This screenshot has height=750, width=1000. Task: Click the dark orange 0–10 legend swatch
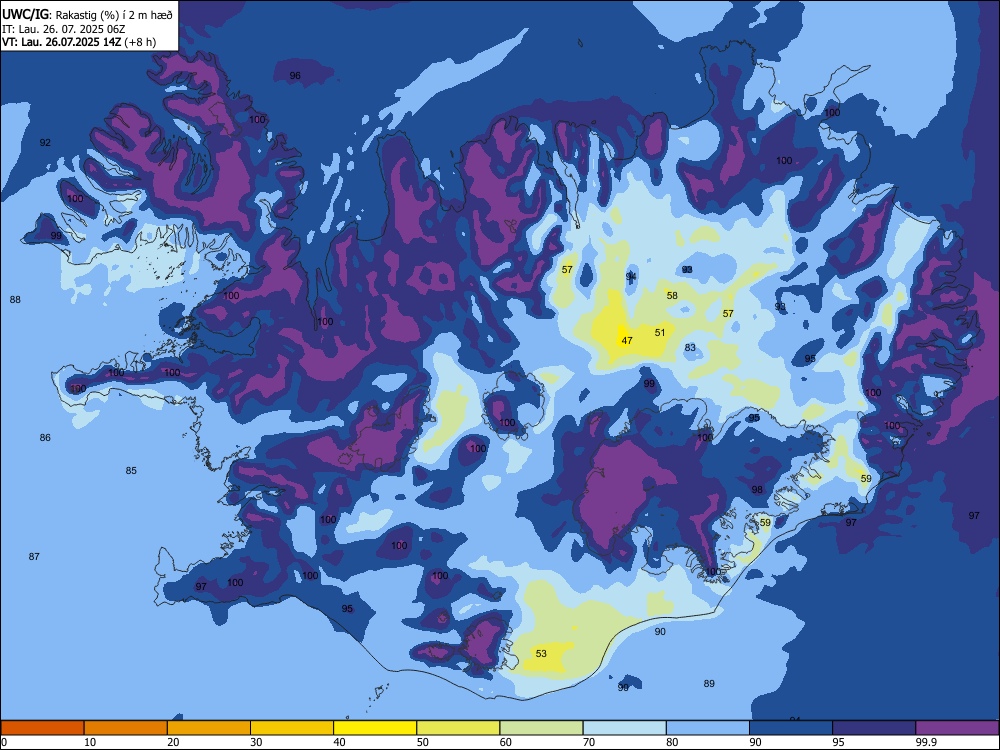click(x=42, y=728)
